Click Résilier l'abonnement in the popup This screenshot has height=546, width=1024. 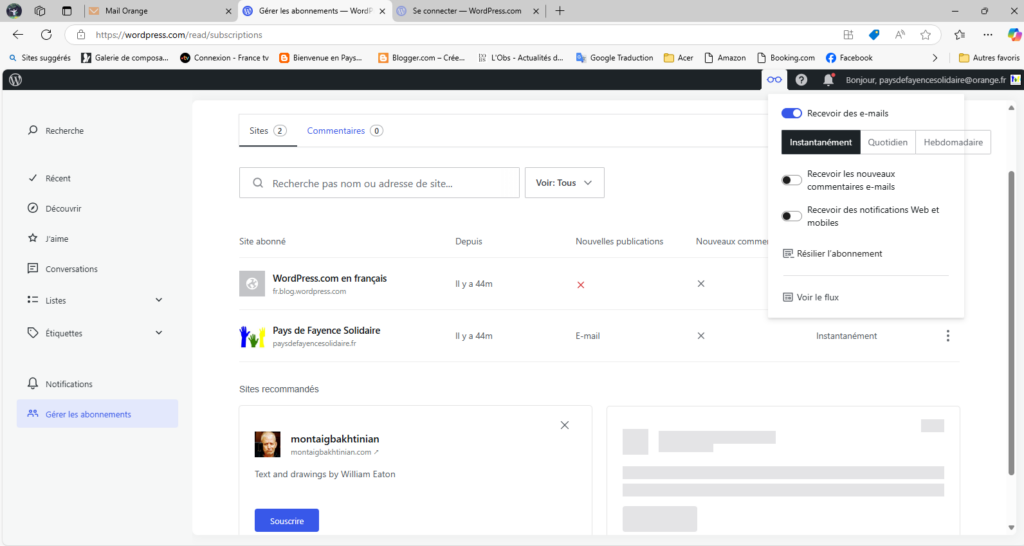(838, 254)
